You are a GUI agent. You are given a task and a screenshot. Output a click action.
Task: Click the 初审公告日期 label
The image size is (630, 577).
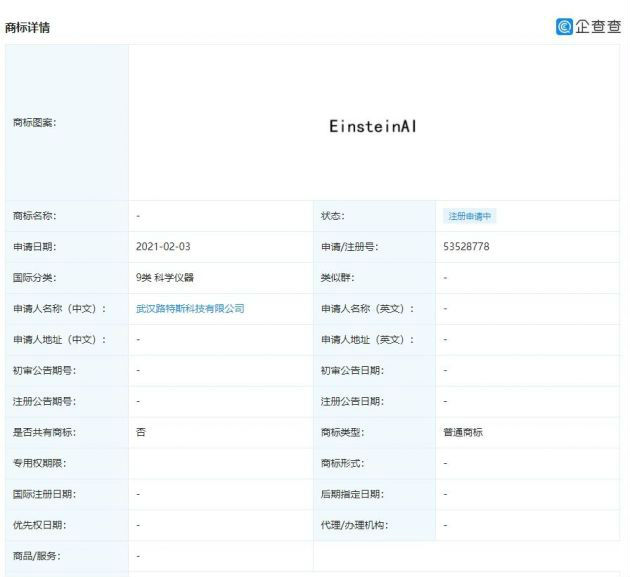point(352,370)
